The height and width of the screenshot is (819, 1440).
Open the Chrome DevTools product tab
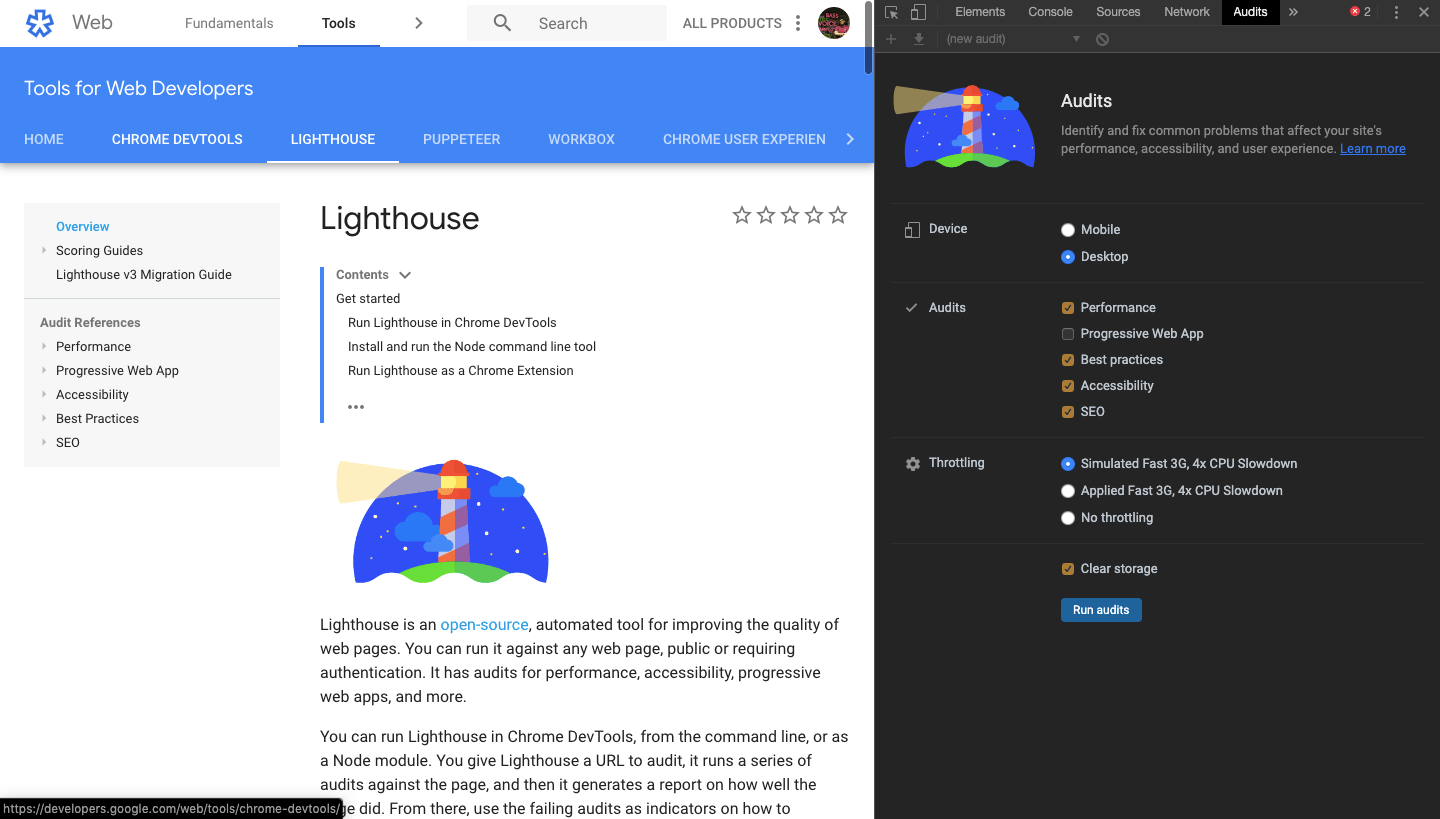coord(177,139)
